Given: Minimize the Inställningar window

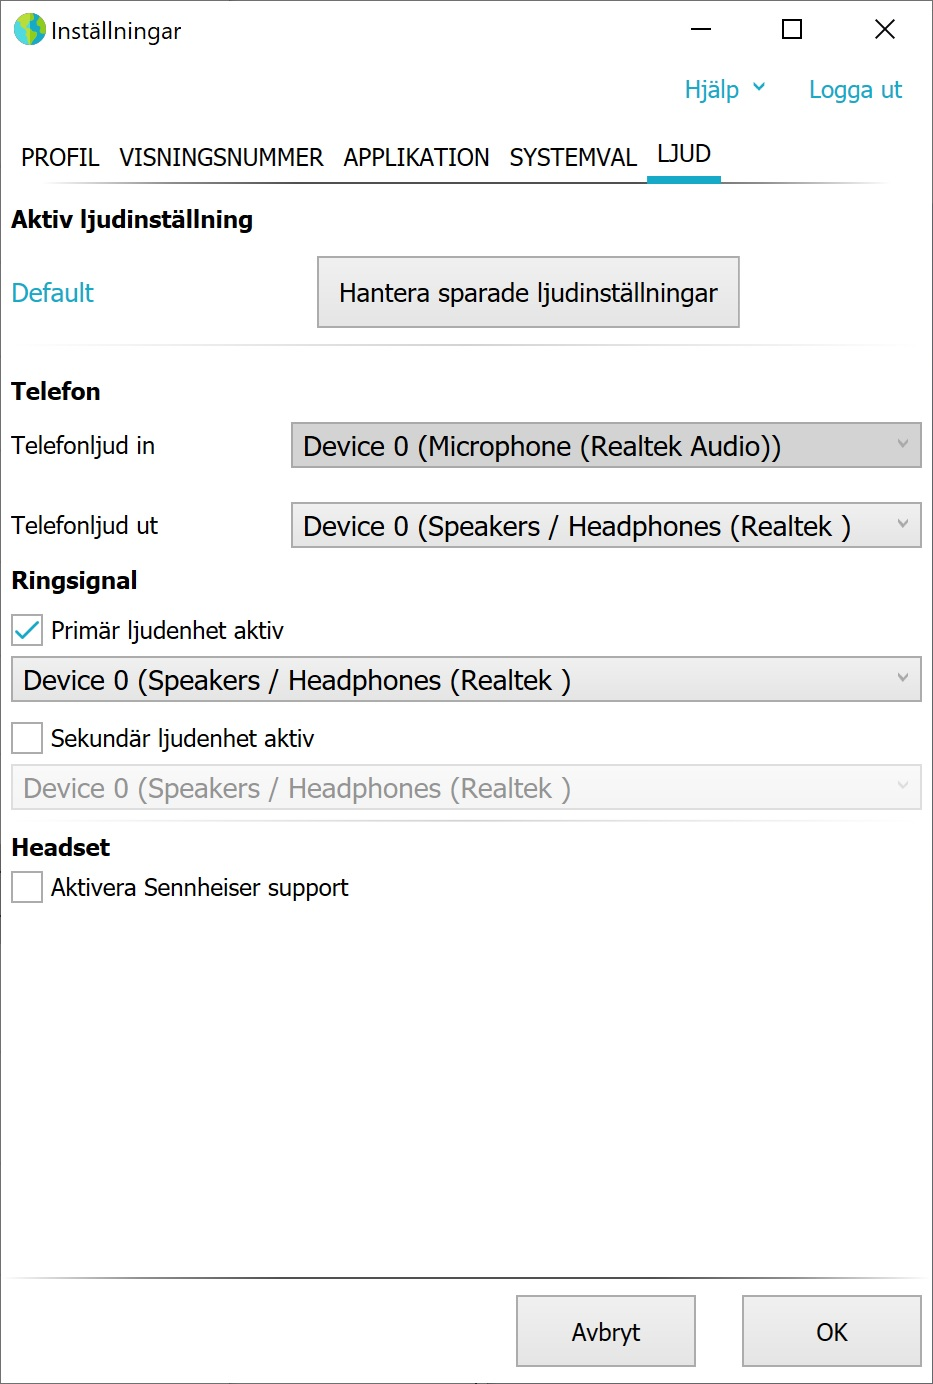Looking at the screenshot, I should point(701,29).
